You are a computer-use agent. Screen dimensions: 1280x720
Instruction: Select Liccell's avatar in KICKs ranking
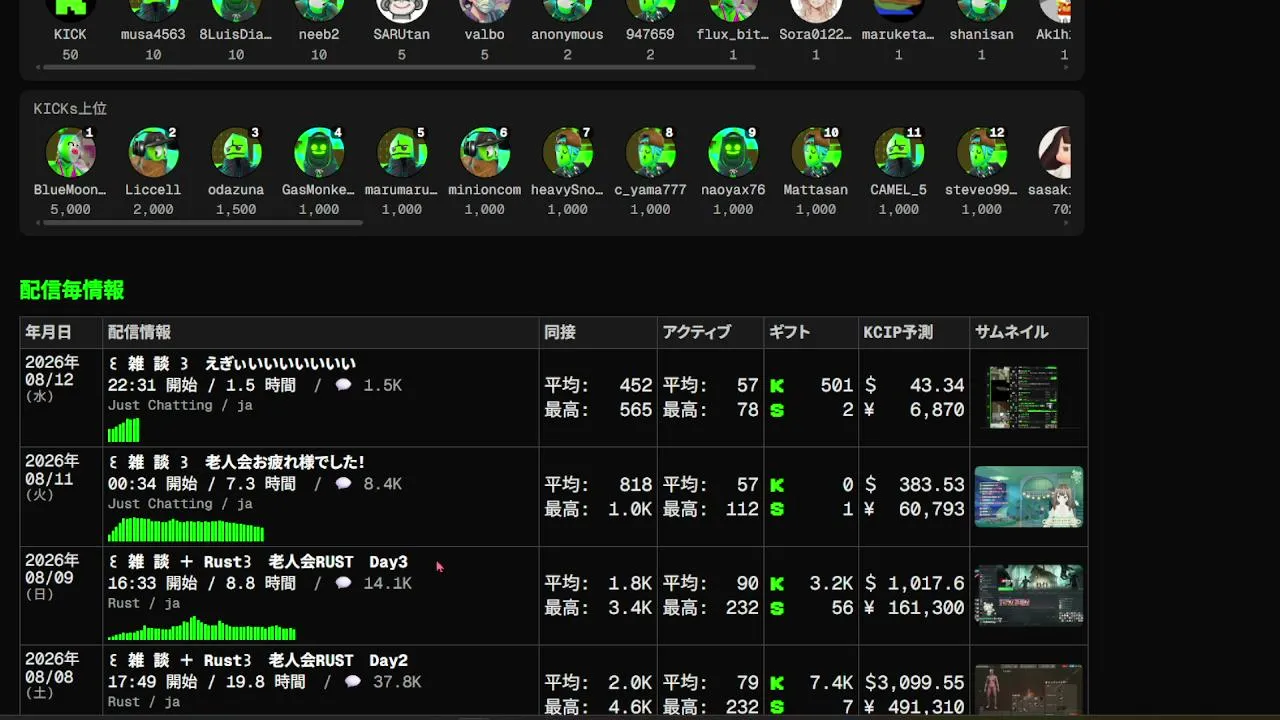pos(154,153)
